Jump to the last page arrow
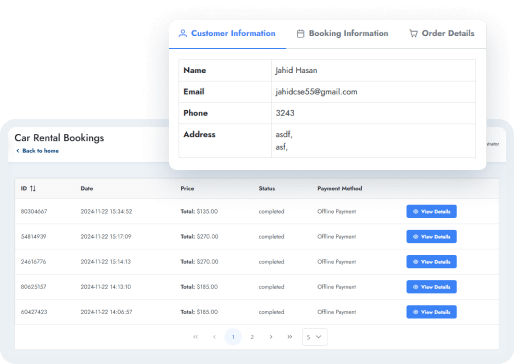The width and height of the screenshot is (519, 364). (x=290, y=337)
